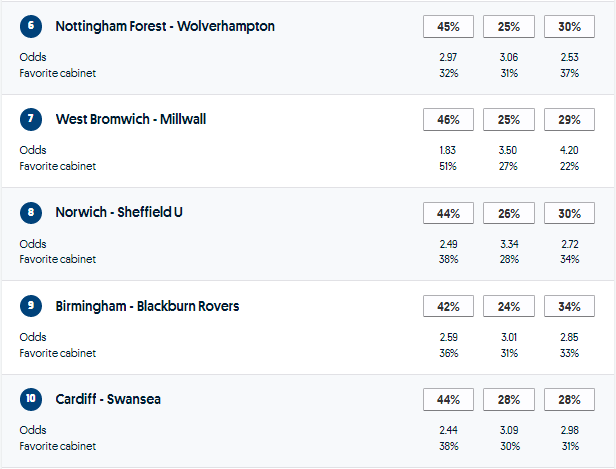Screen dimensions: 616x469
Task: Pick 44% home win for Norwich
Action: (x=448, y=213)
